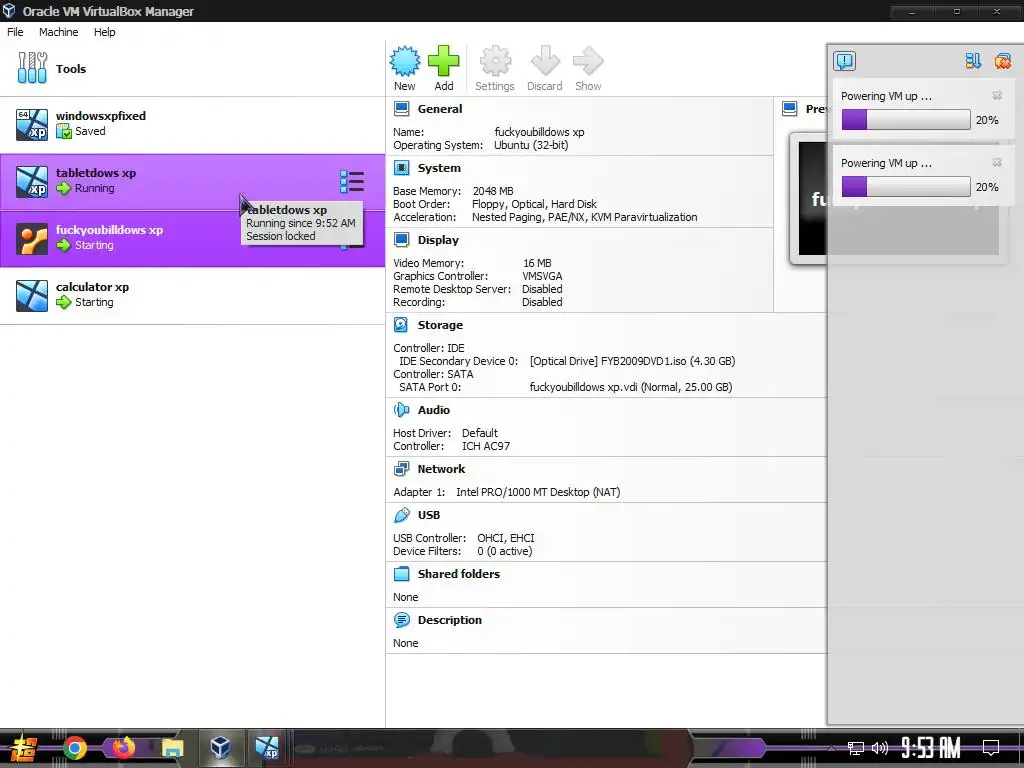Select the windowsxpfixed virtual machine

[x=193, y=125]
